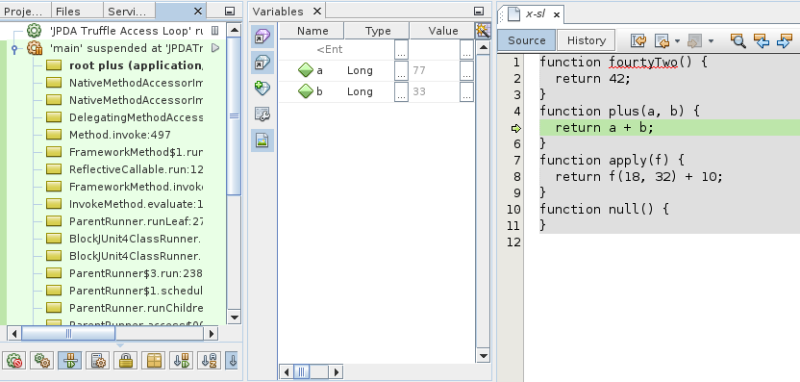The image size is (800, 382).
Task: Select the 'JPDA Truffle Access Loop' thread
Action: pyautogui.click(x=126, y=31)
